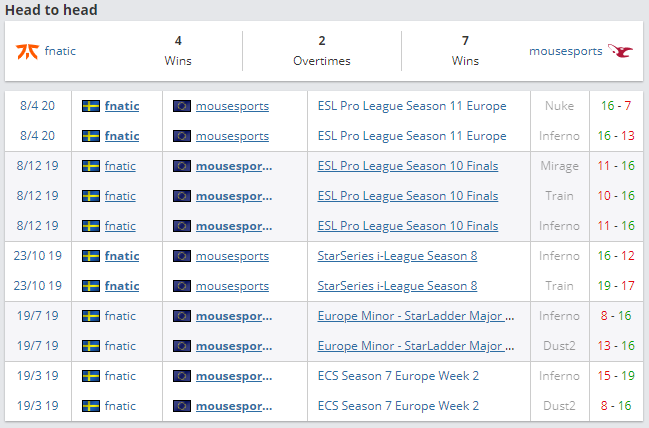Open ESL Pro League Season 11 Europe Nuke match
This screenshot has width=649, height=428.
412,106
